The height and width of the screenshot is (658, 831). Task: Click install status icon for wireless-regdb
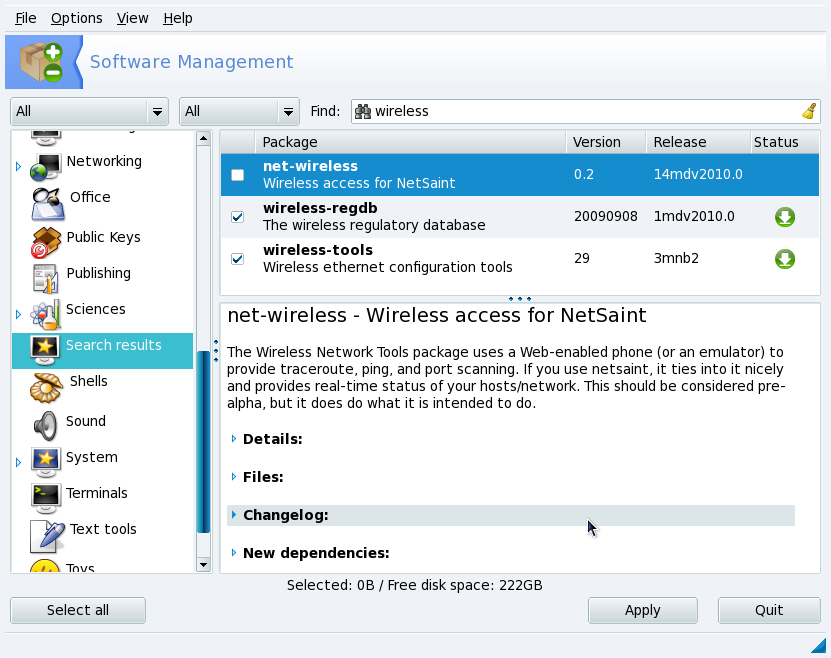tap(785, 217)
